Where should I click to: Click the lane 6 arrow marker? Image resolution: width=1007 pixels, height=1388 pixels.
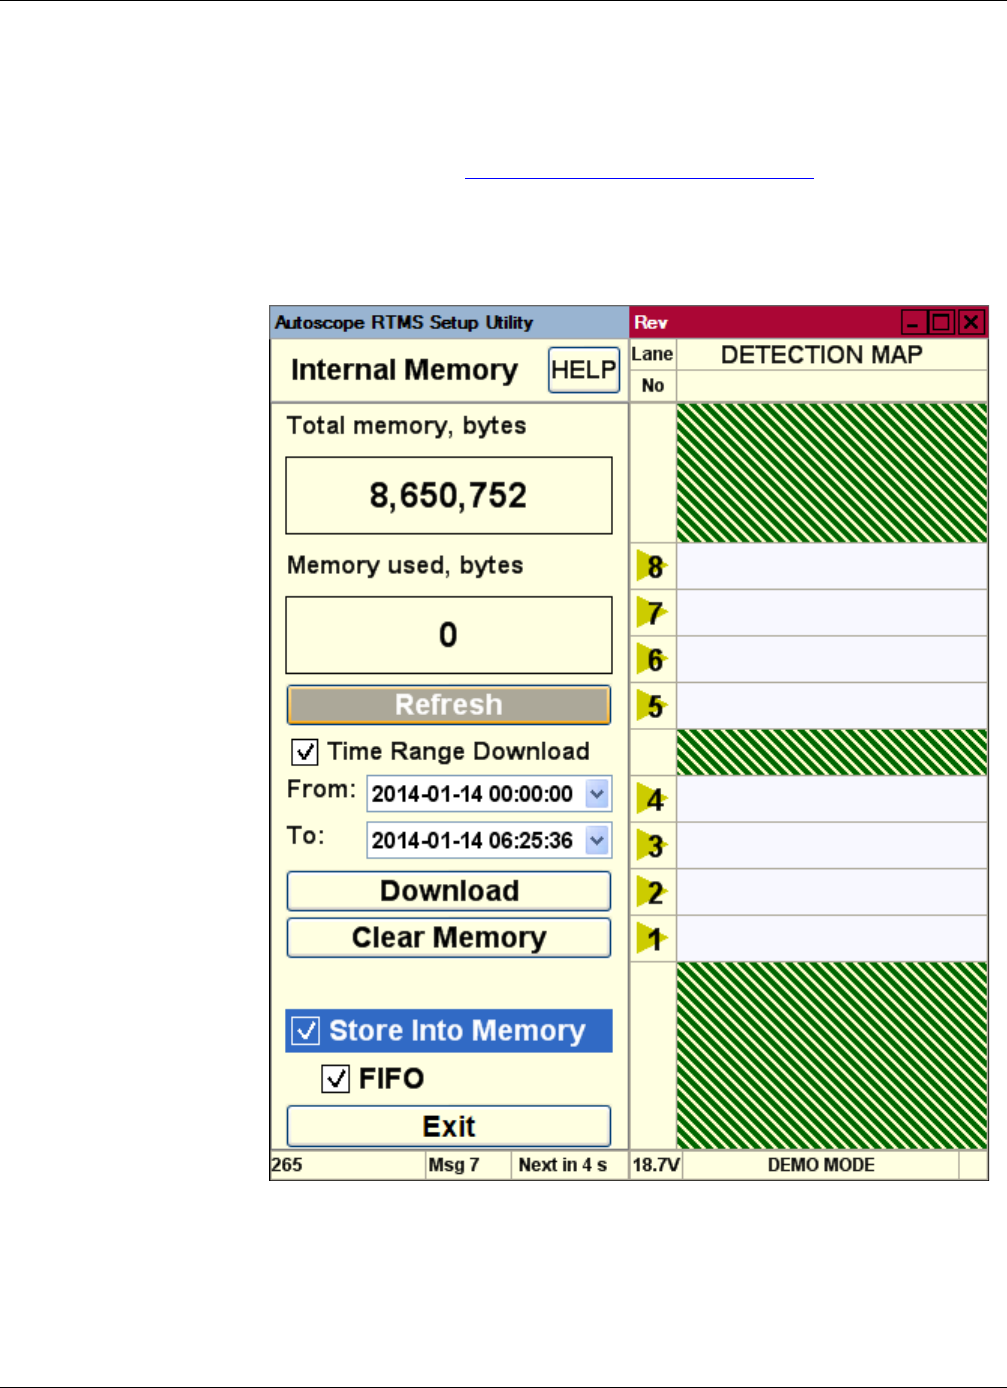click(x=652, y=660)
